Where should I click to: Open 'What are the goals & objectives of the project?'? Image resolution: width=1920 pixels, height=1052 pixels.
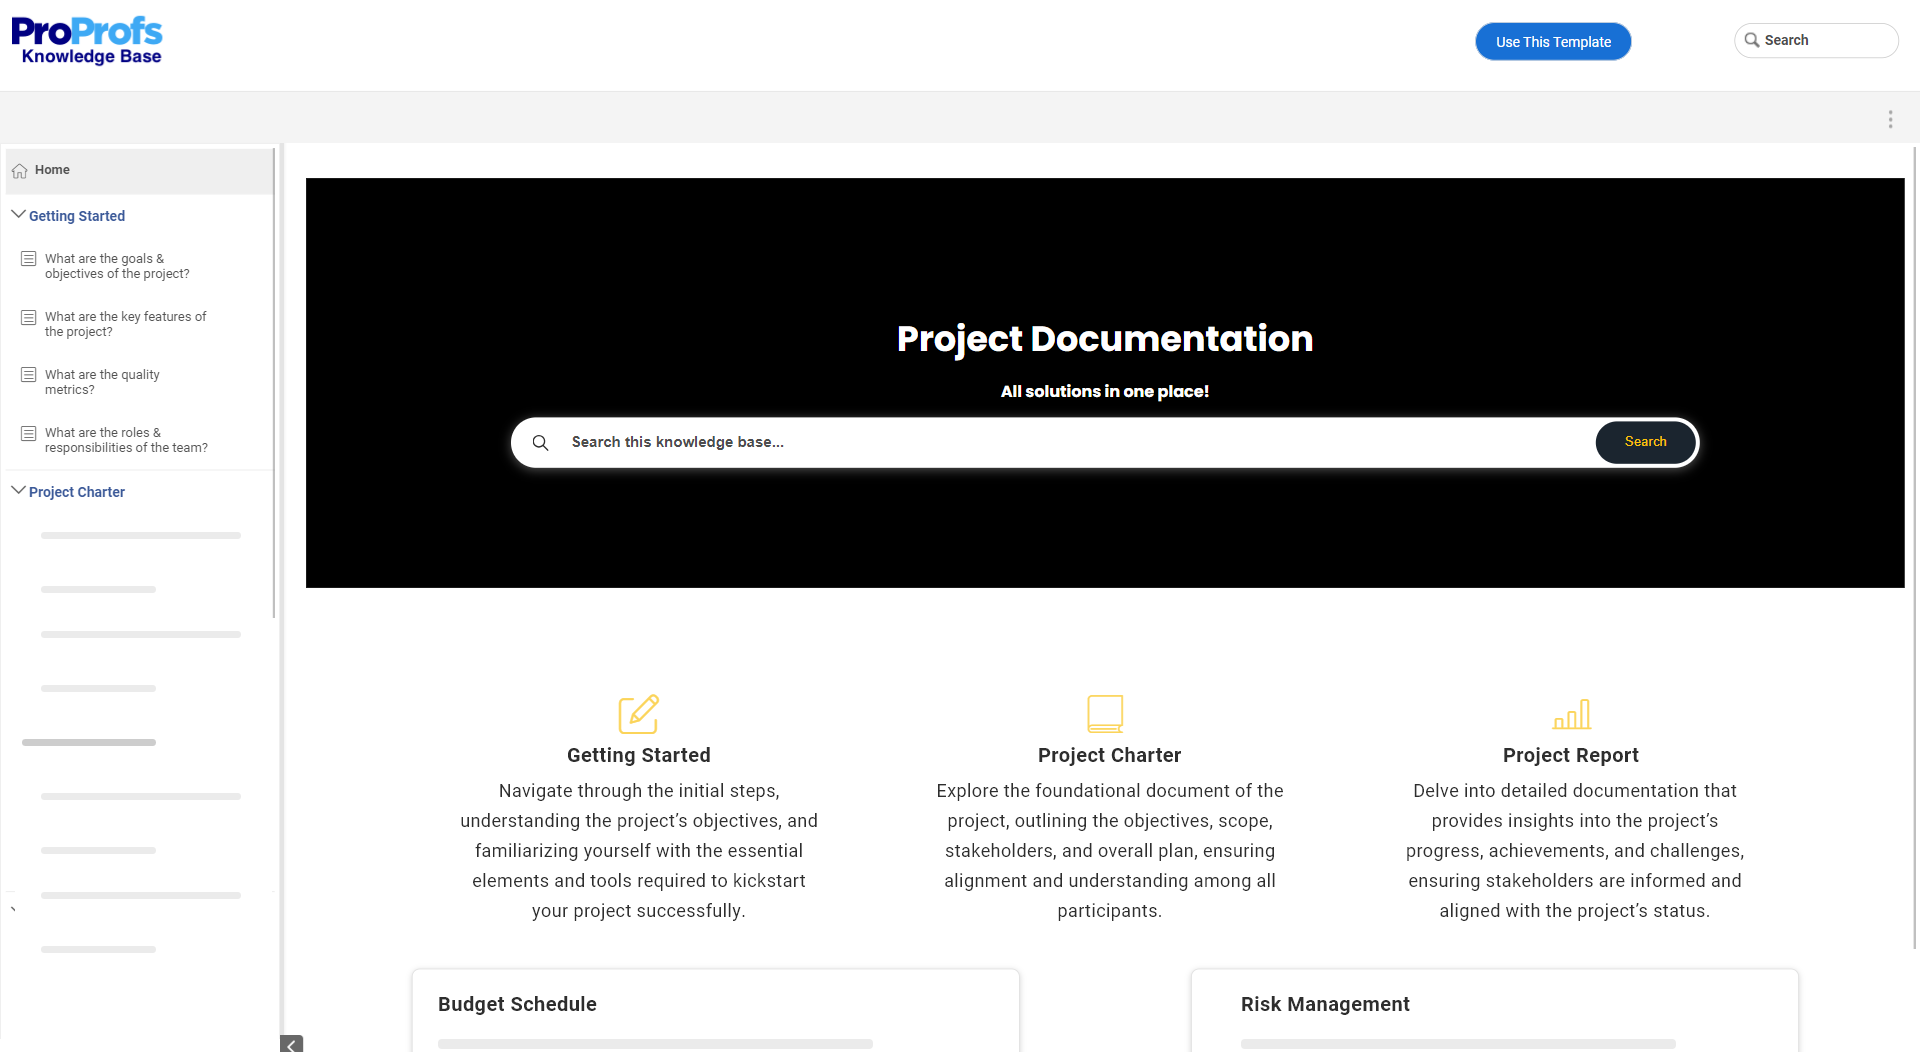[x=117, y=266]
